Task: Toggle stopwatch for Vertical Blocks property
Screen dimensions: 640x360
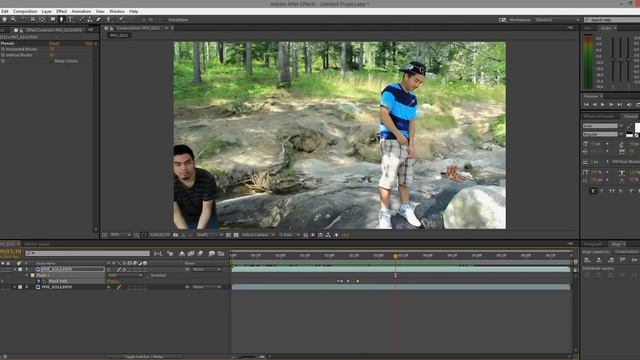Action: click(3, 55)
